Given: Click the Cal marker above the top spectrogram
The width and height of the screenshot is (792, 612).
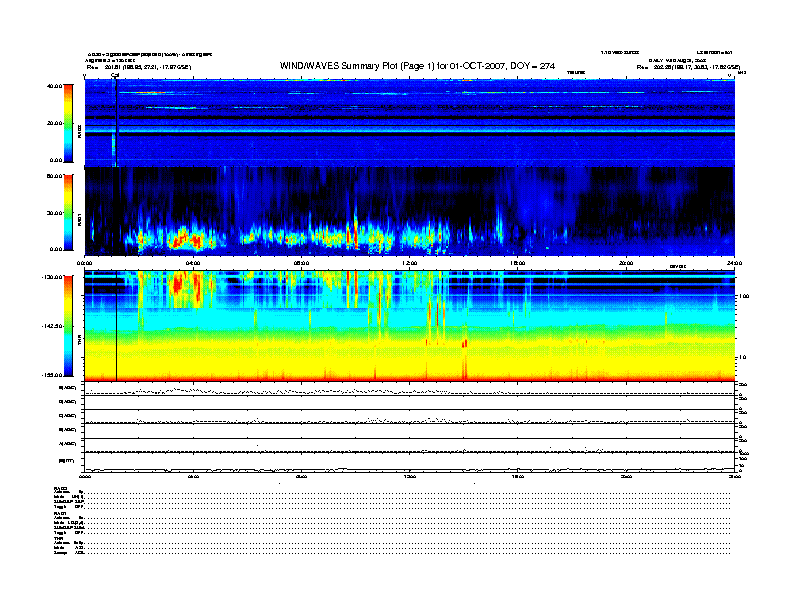Looking at the screenshot, I should coord(115,76).
